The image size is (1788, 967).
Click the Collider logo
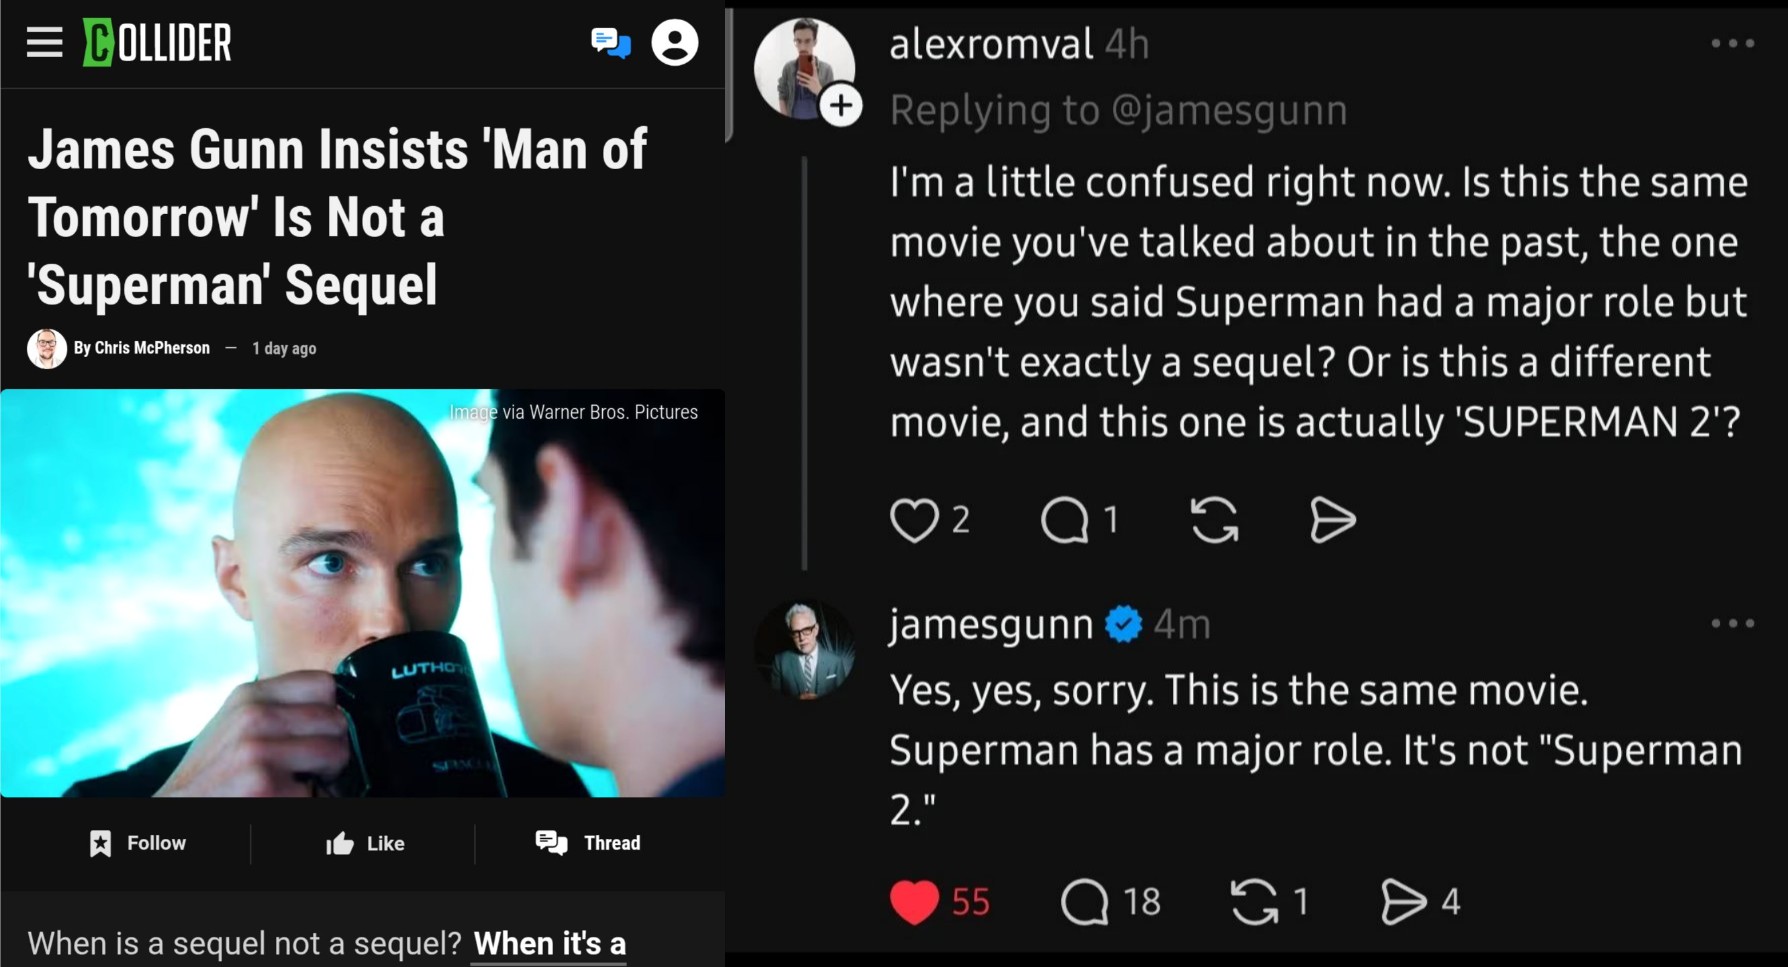pos(157,43)
